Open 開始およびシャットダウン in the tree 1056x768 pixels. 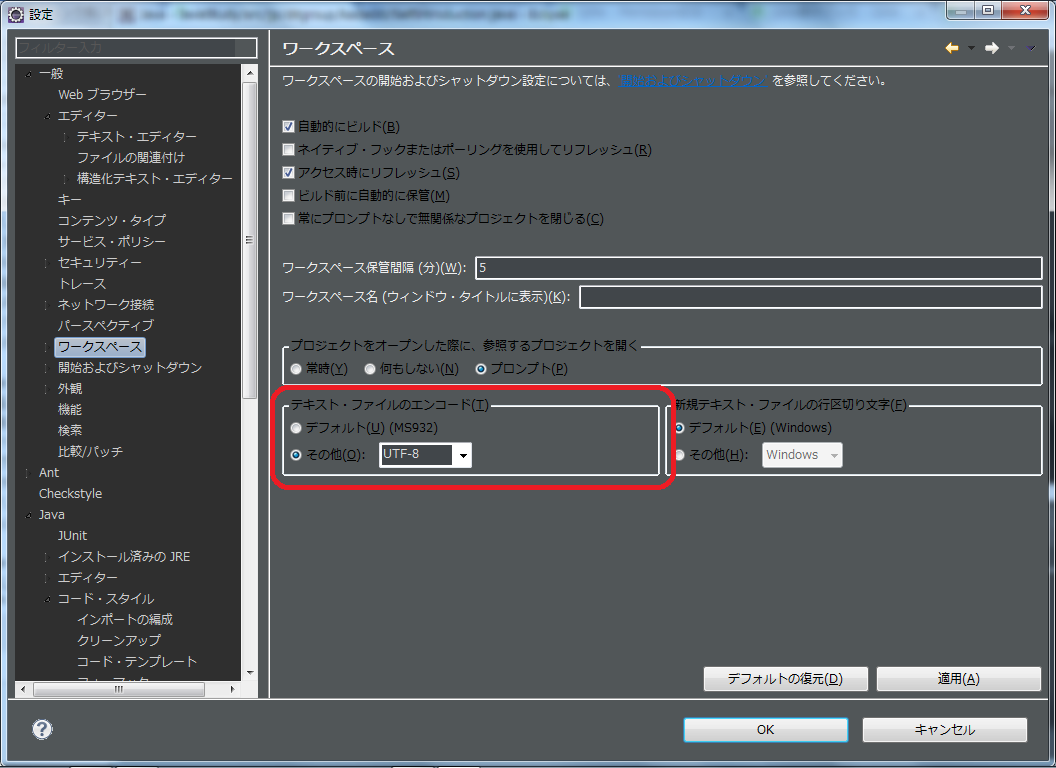[x=130, y=368]
